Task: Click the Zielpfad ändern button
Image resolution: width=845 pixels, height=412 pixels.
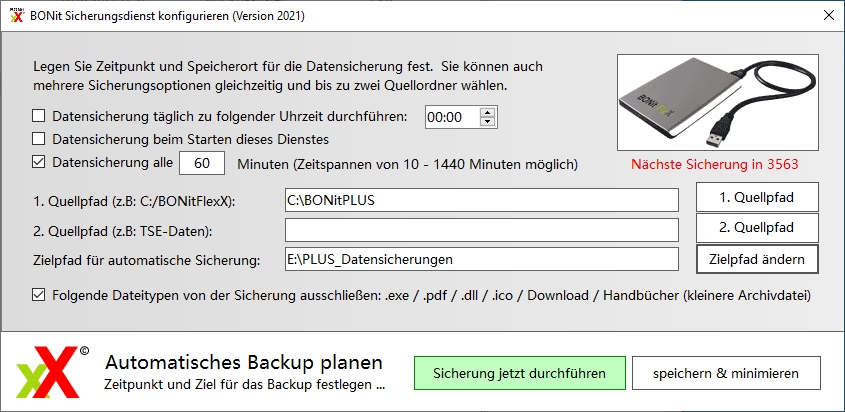Action: pos(757,259)
